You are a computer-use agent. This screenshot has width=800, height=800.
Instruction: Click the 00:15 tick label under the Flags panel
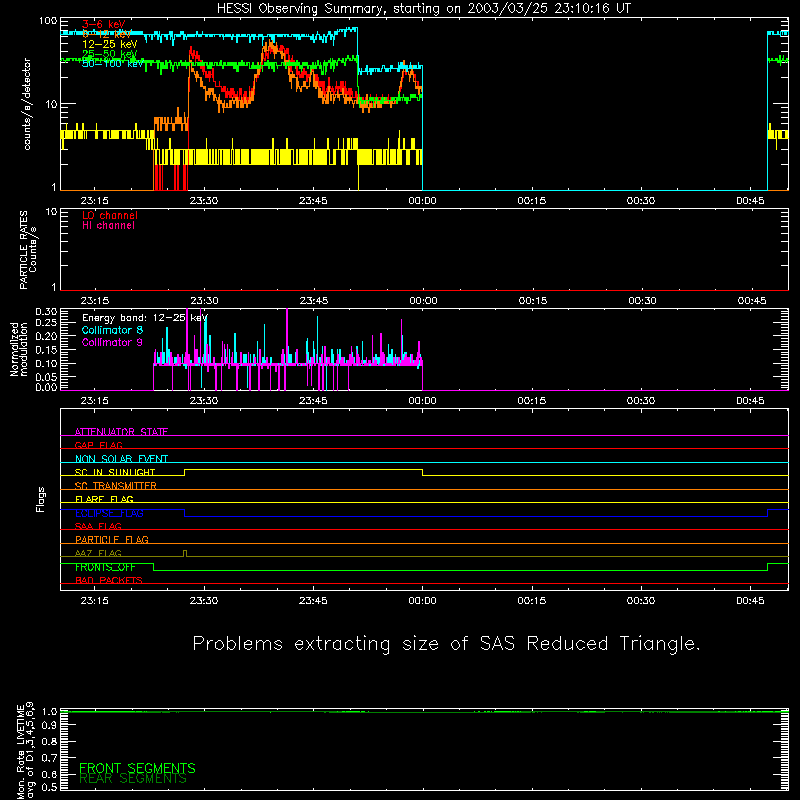point(532,601)
